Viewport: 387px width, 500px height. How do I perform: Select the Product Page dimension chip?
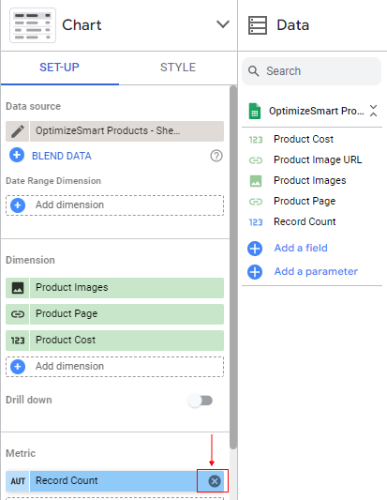tap(127, 314)
